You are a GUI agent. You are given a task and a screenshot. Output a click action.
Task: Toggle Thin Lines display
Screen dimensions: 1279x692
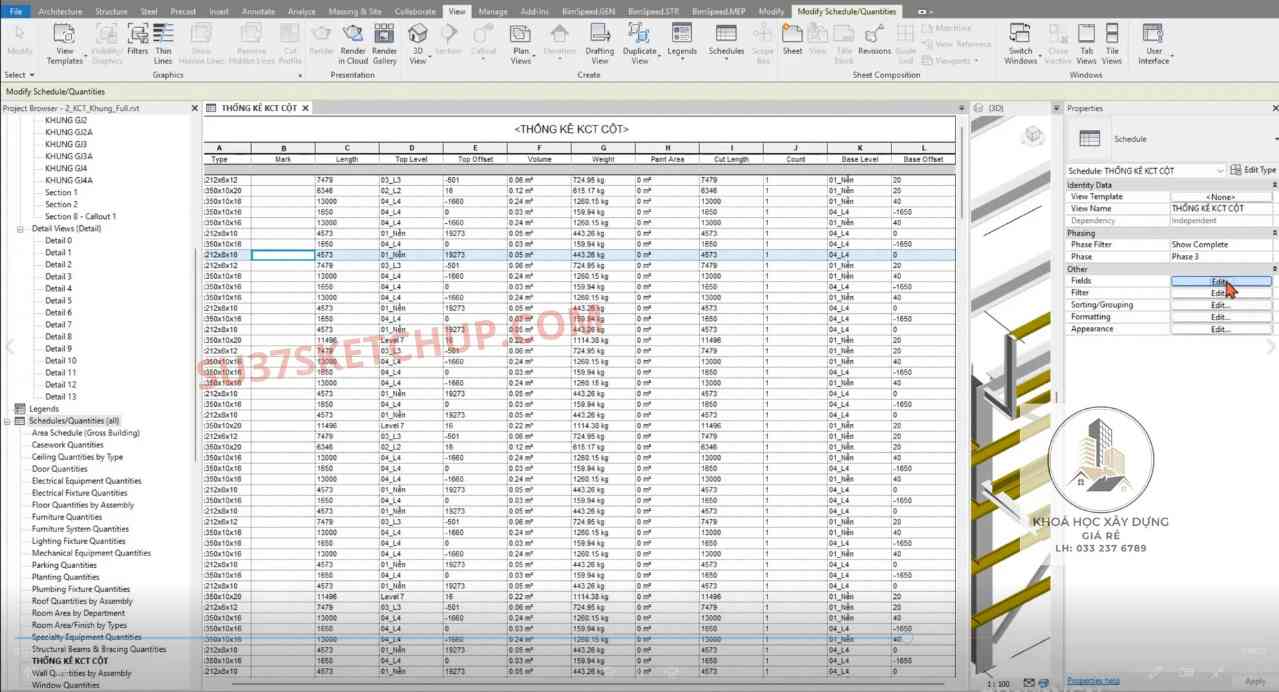coord(163,43)
